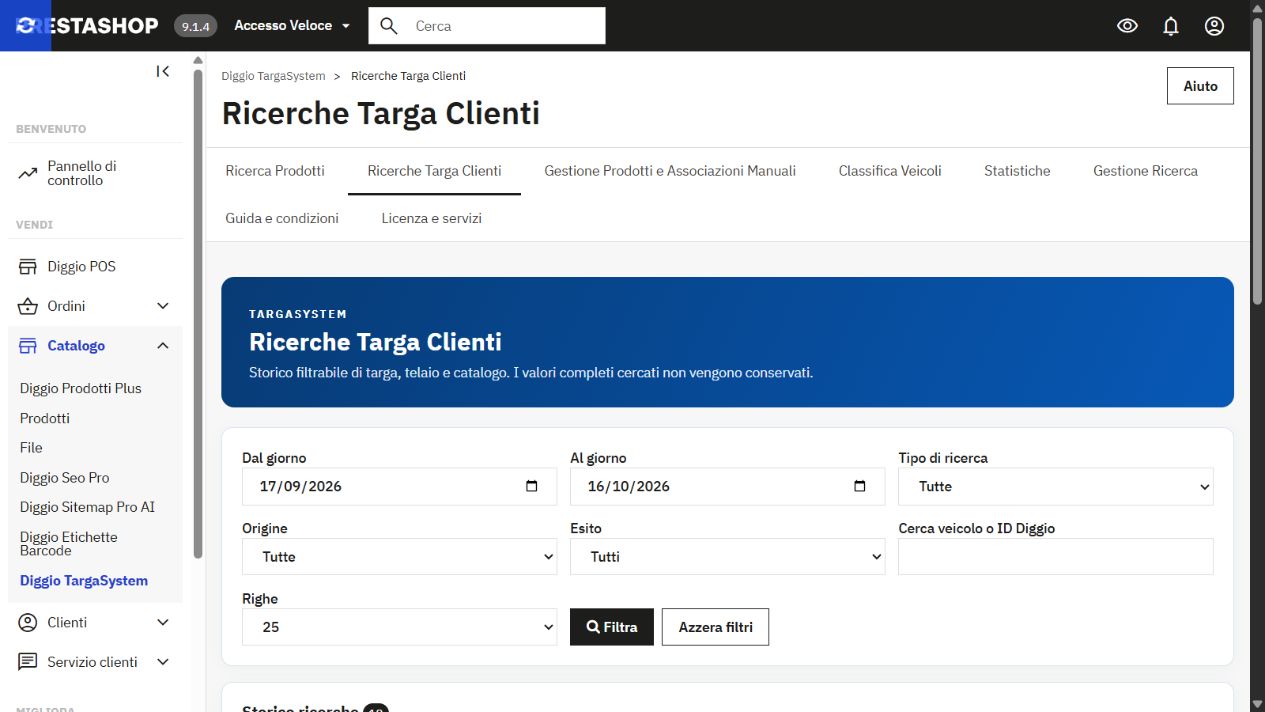This screenshot has width=1265, height=712.
Task: Open the user profile account icon
Action: 1214,26
